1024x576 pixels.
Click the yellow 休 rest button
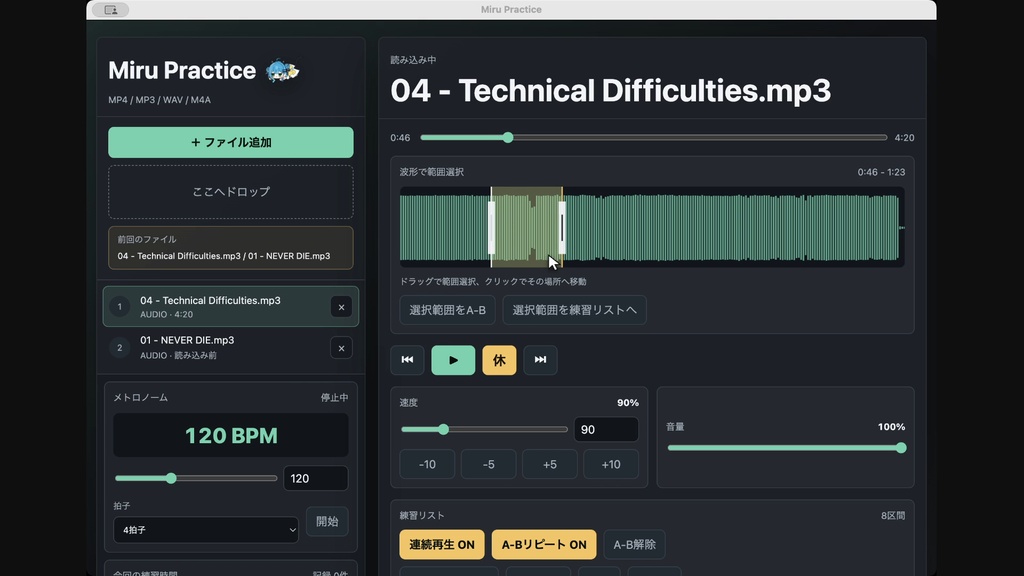499,360
